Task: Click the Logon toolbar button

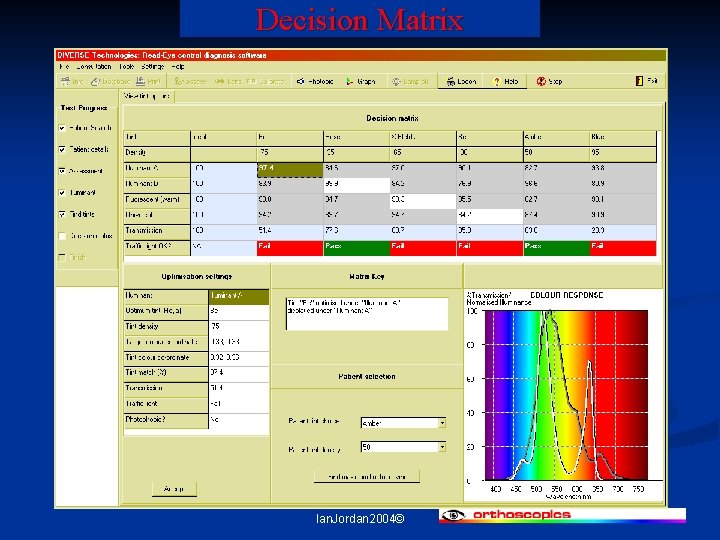Action: (x=461, y=81)
